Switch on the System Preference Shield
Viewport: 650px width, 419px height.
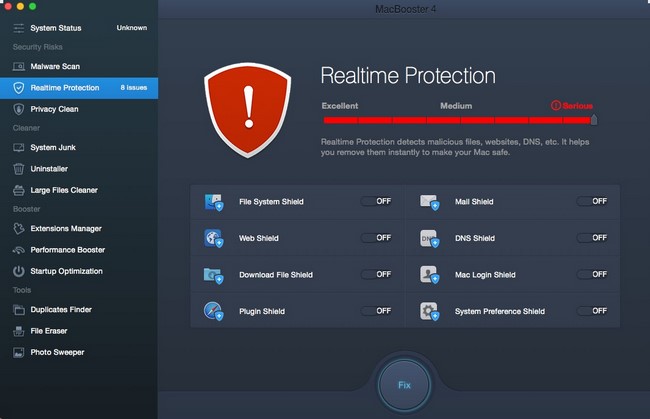pos(592,311)
